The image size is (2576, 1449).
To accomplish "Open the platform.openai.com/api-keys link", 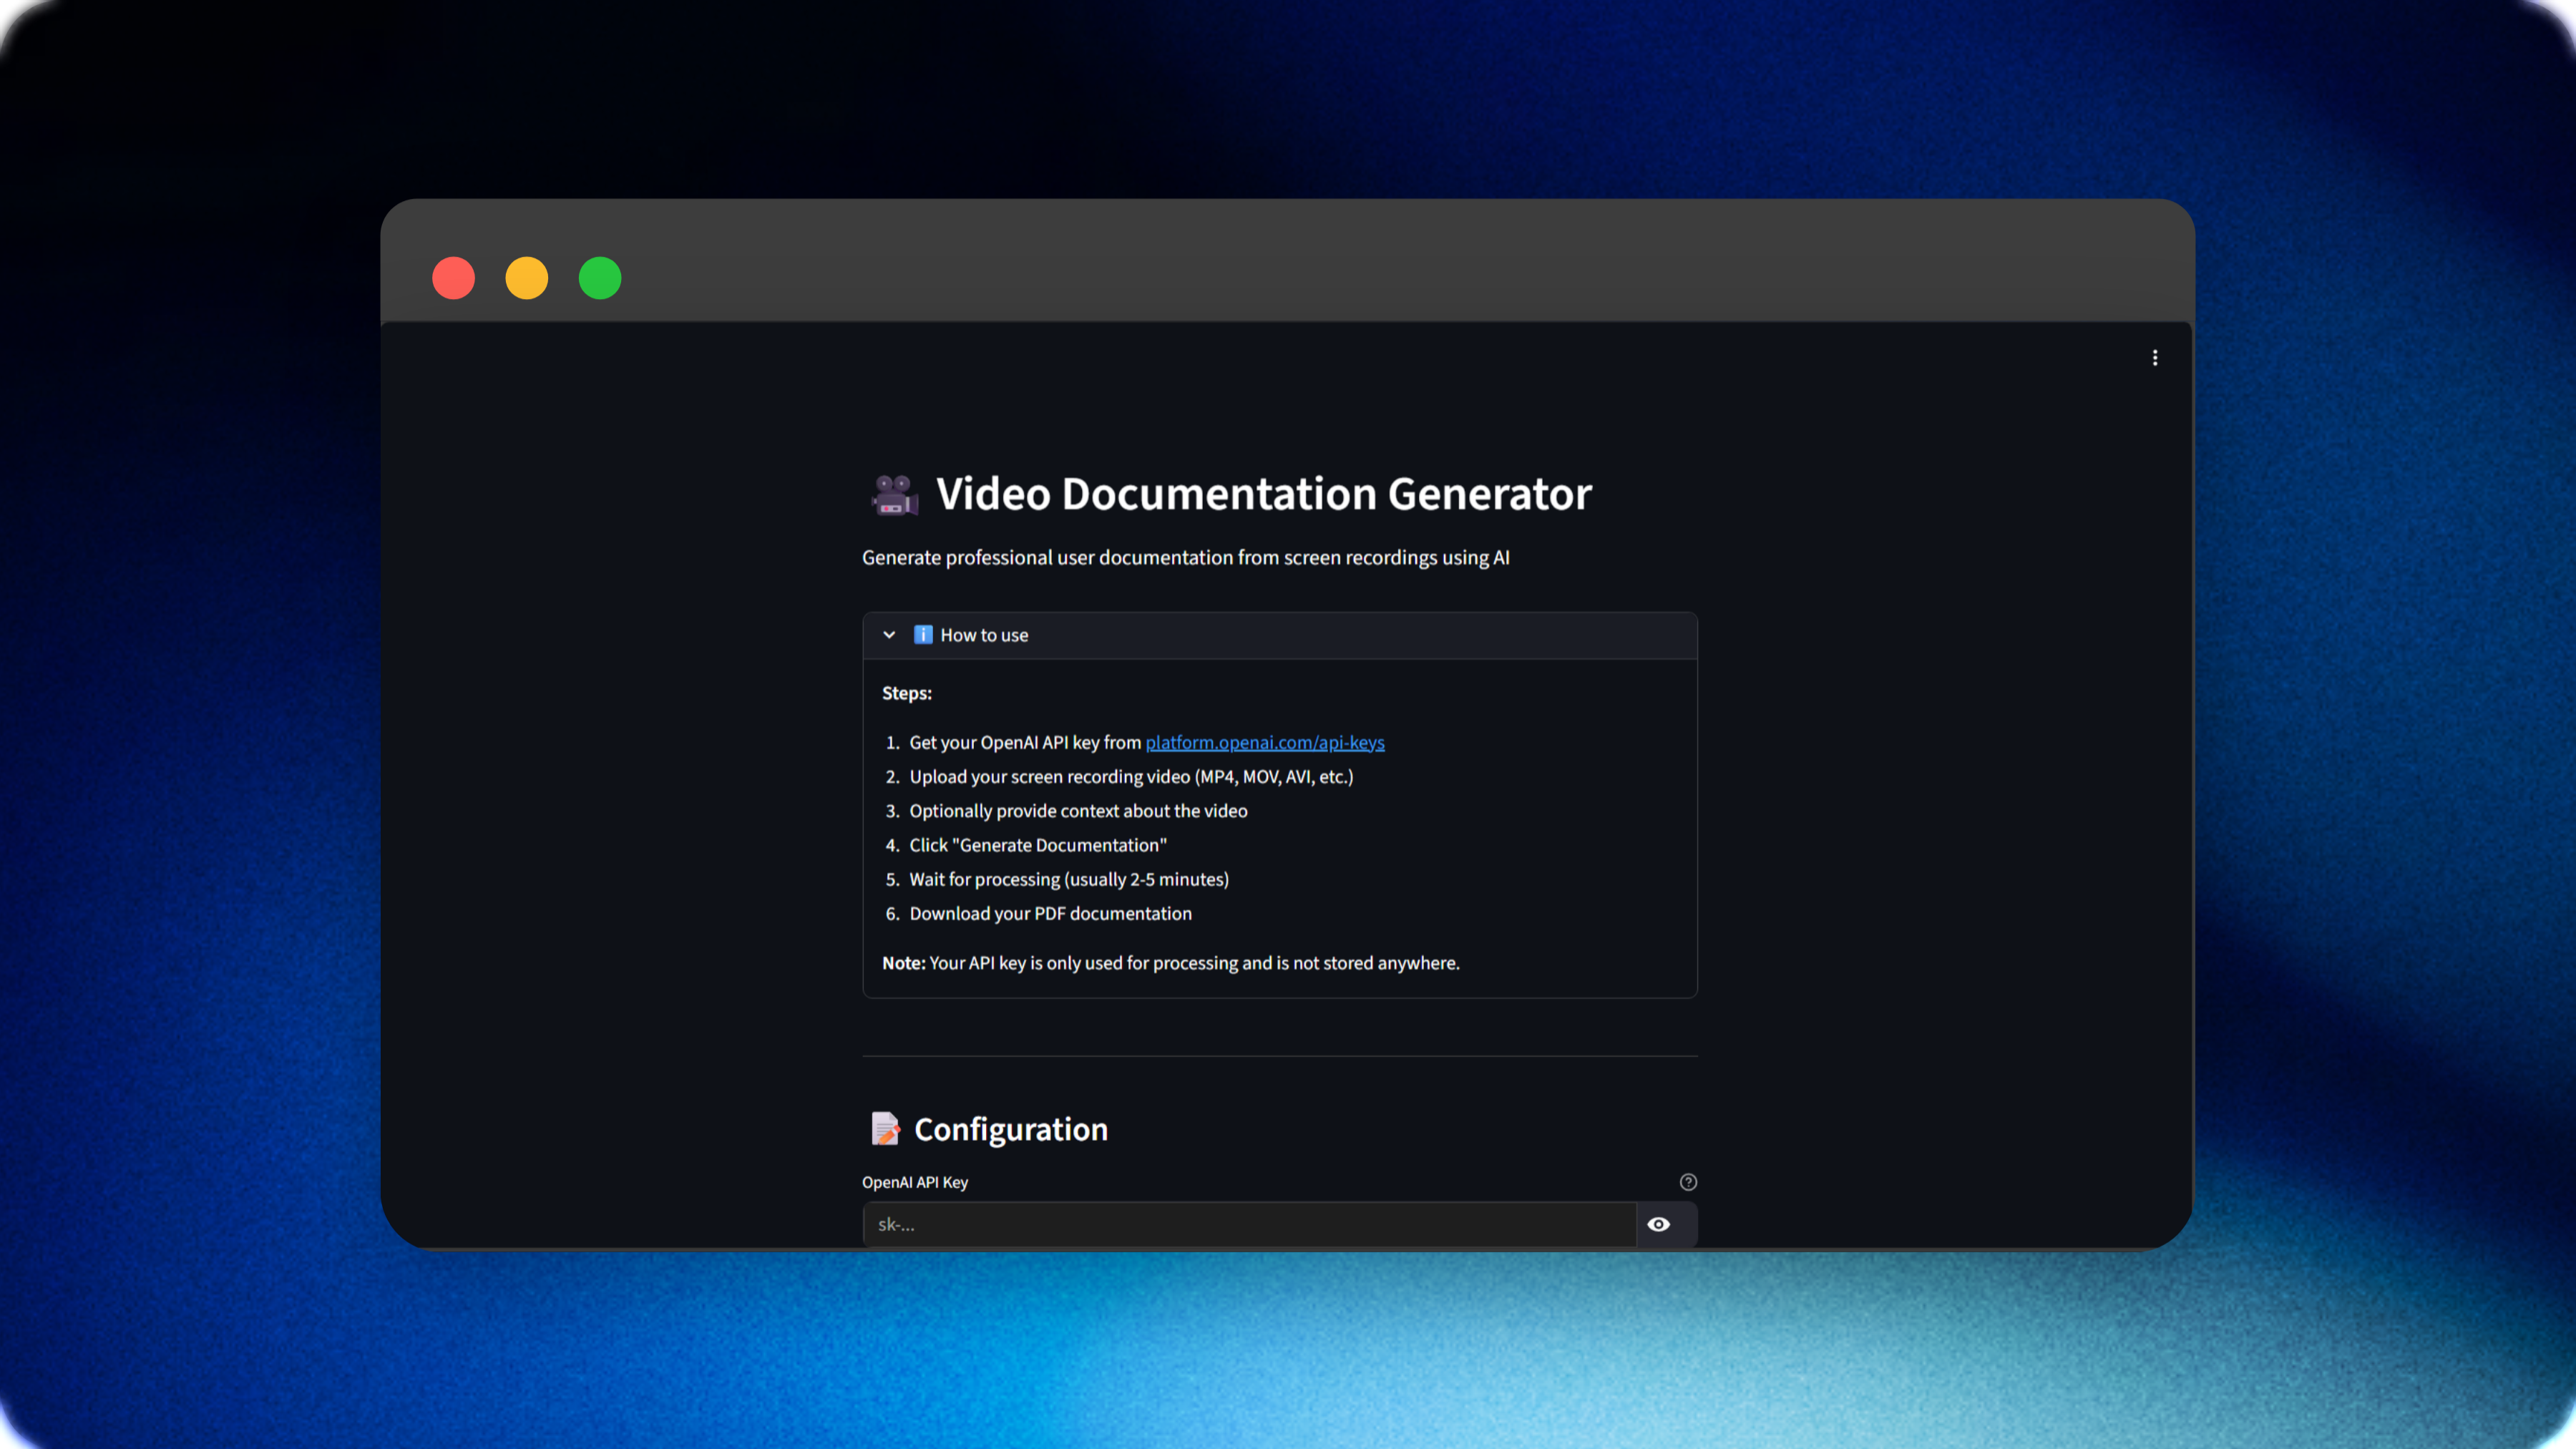I will [x=1265, y=742].
